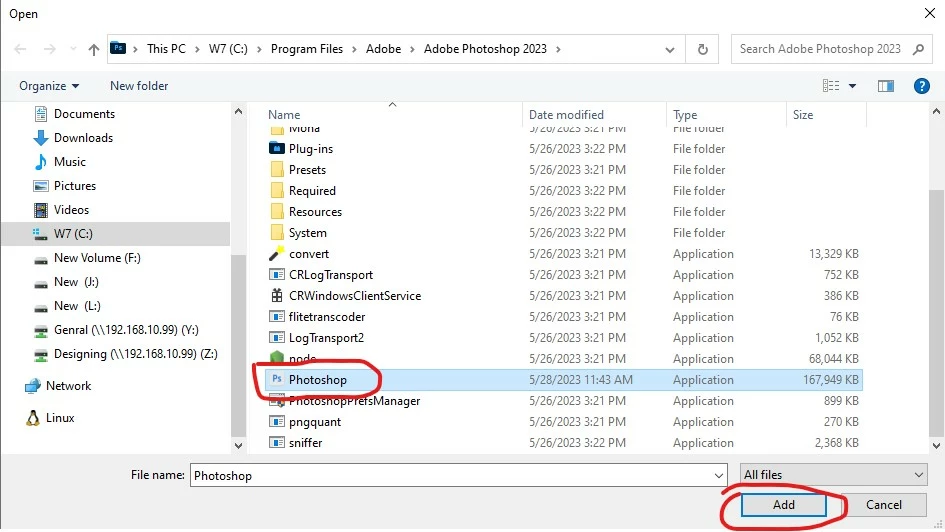Click navigation pane scroll down arrow
The image size is (945, 532).
[x=239, y=446]
